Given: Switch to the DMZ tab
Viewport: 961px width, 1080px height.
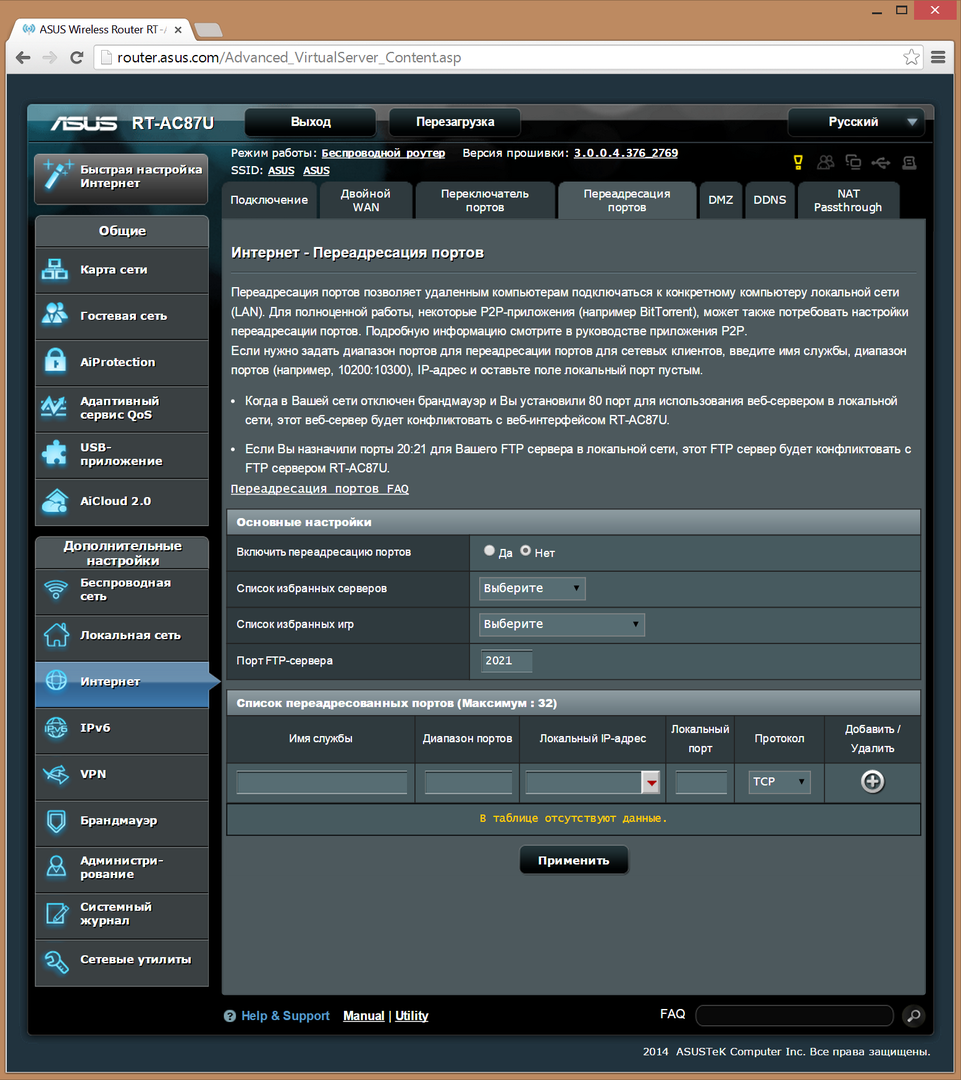Looking at the screenshot, I should click(720, 200).
